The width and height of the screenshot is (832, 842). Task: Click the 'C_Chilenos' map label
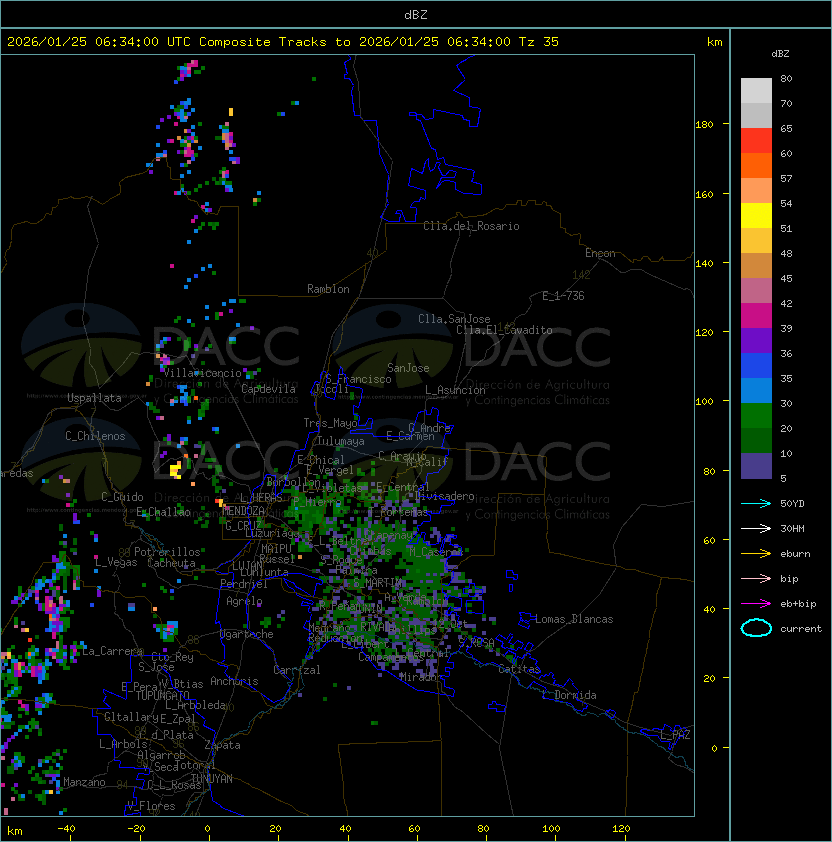95,436
